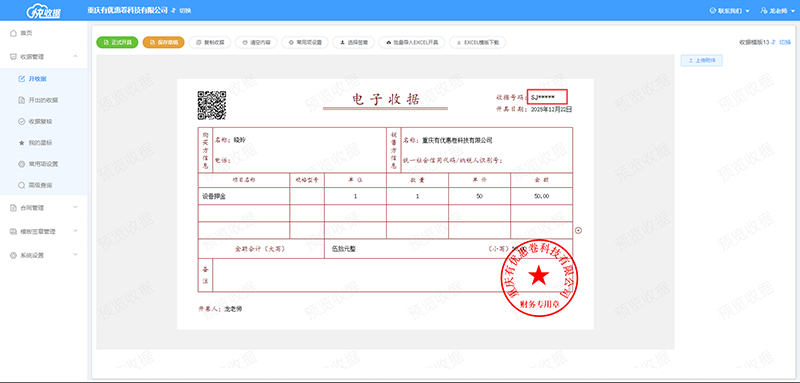
Task: Click orange 保存草稿 button
Action: point(163,42)
